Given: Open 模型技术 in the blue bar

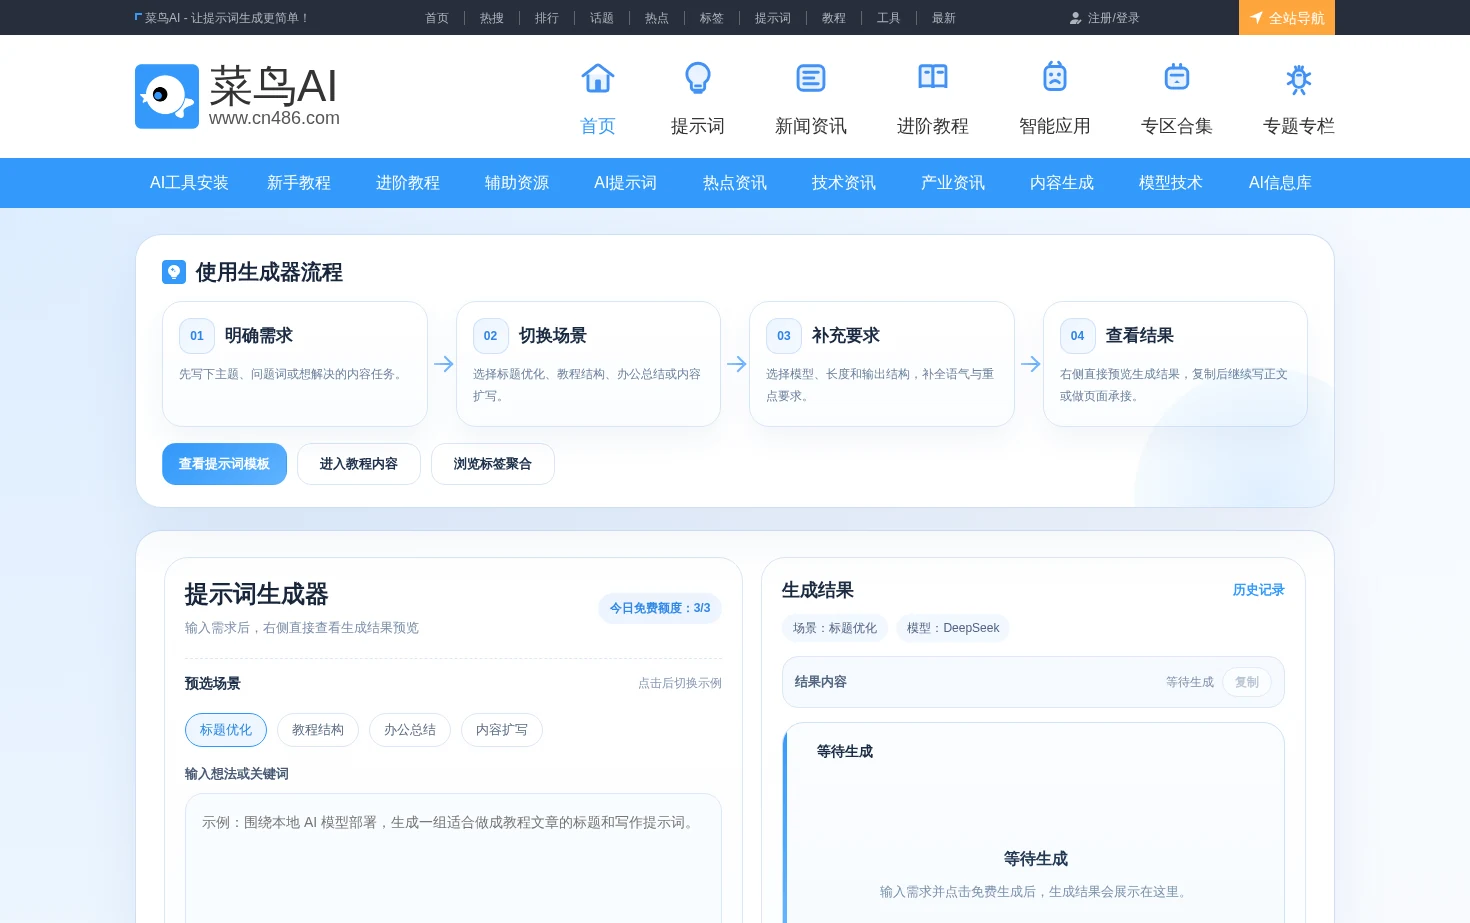Looking at the screenshot, I should [x=1171, y=183].
